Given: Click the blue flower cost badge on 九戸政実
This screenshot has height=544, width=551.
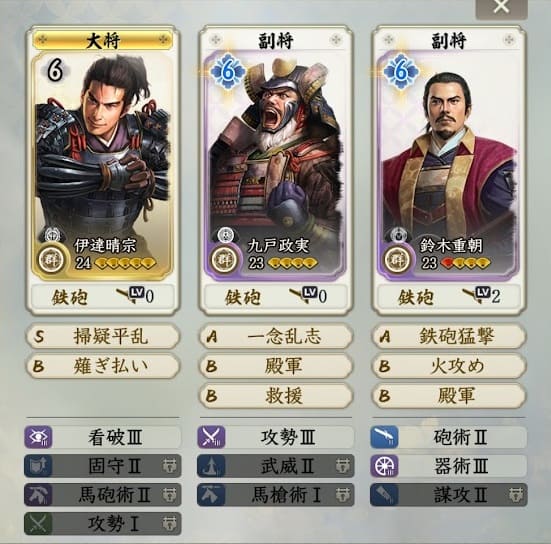Looking at the screenshot, I should pos(228,71).
